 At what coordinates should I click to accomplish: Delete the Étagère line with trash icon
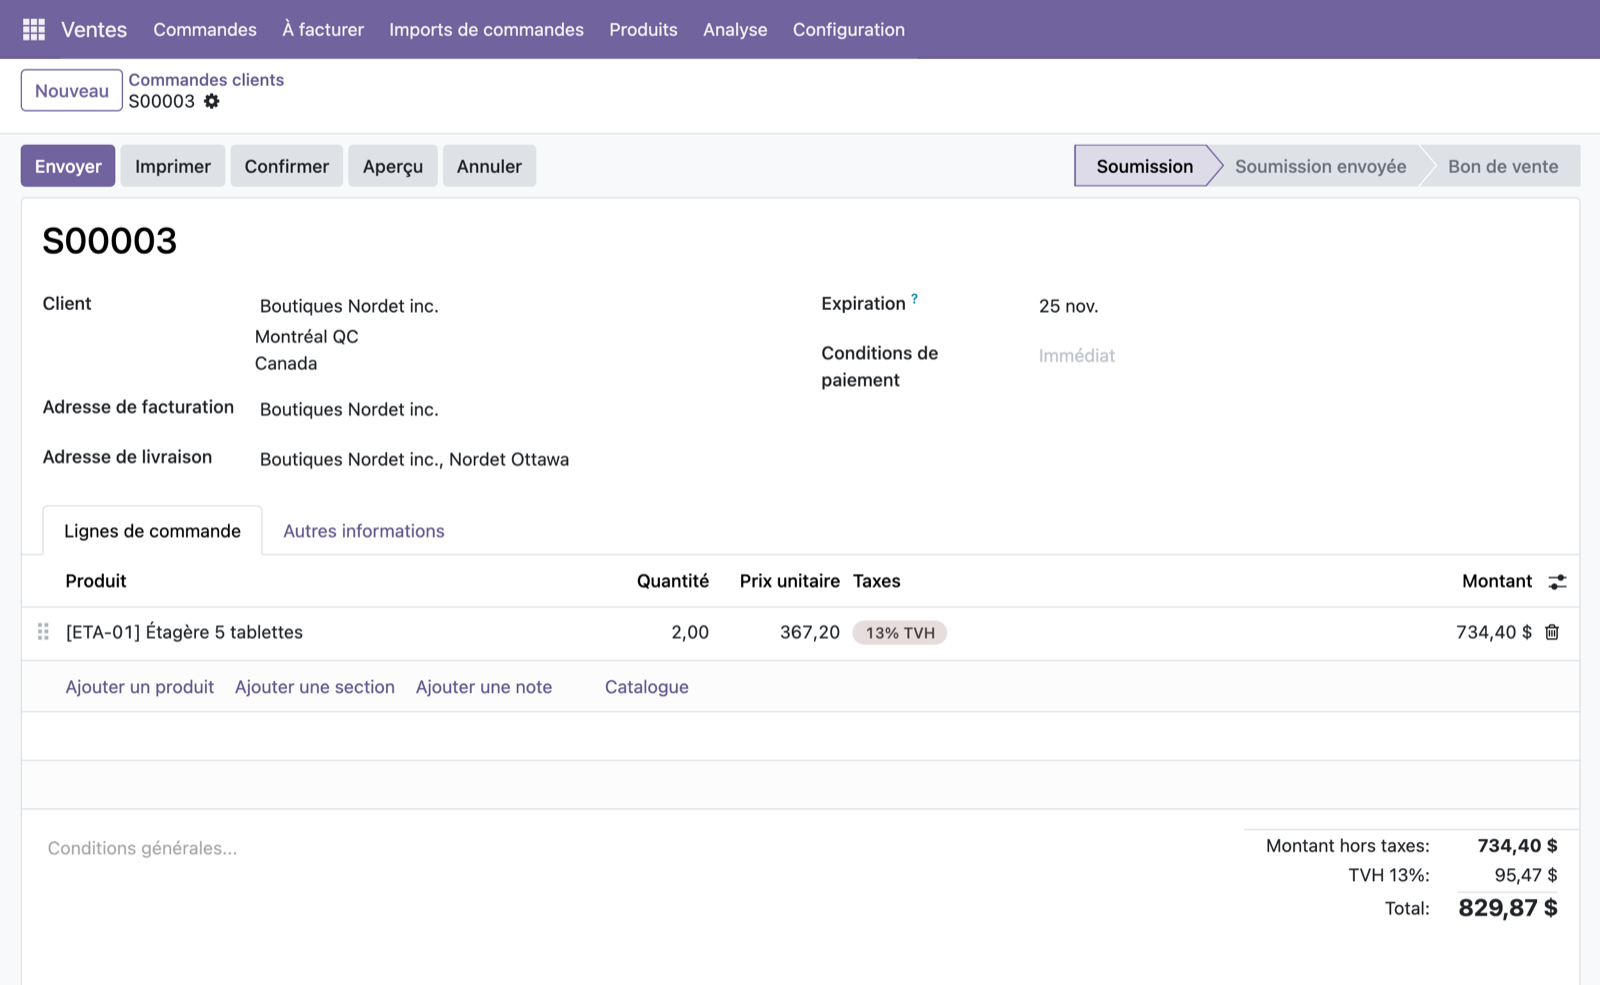1552,632
